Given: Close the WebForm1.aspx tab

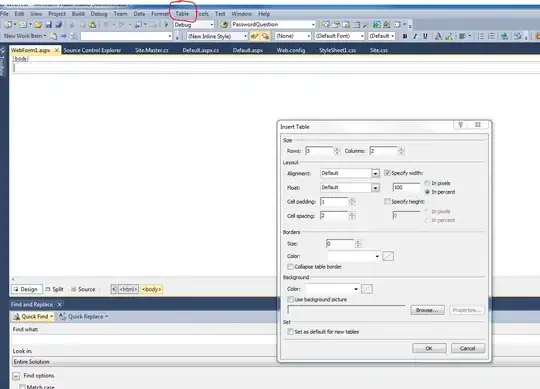Looking at the screenshot, I should coord(56,50).
